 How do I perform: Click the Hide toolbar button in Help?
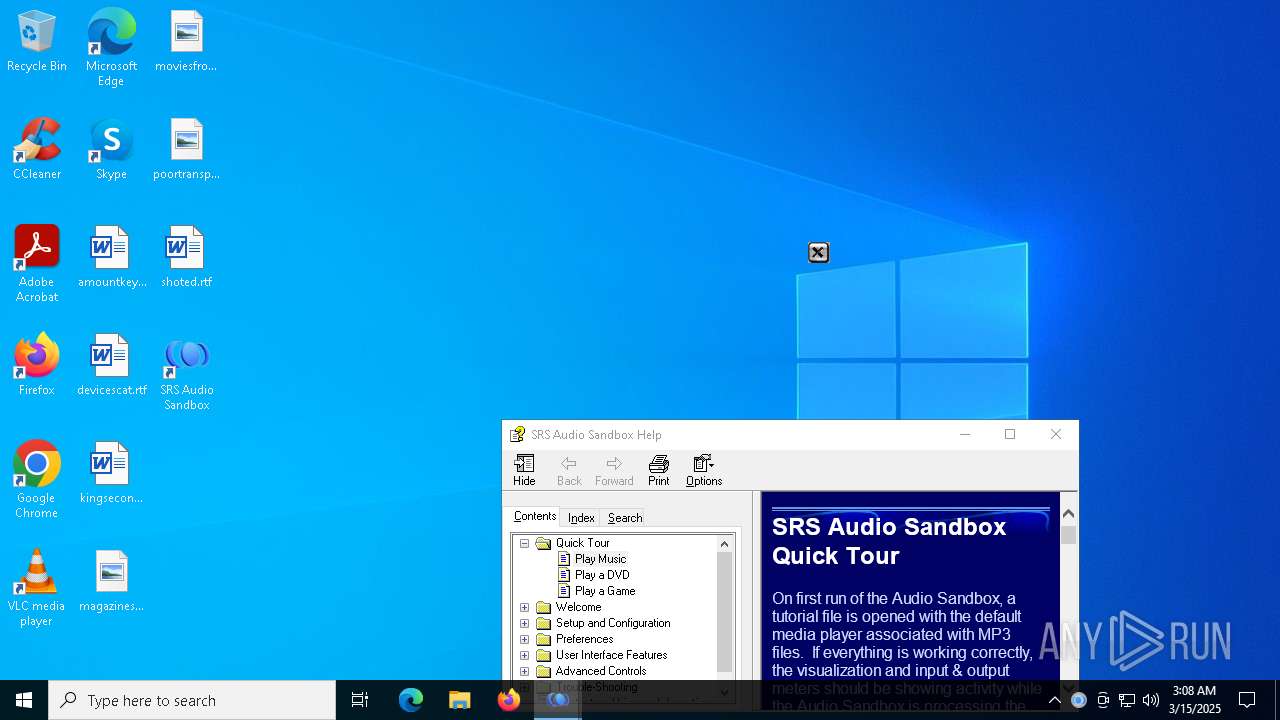[x=524, y=470]
